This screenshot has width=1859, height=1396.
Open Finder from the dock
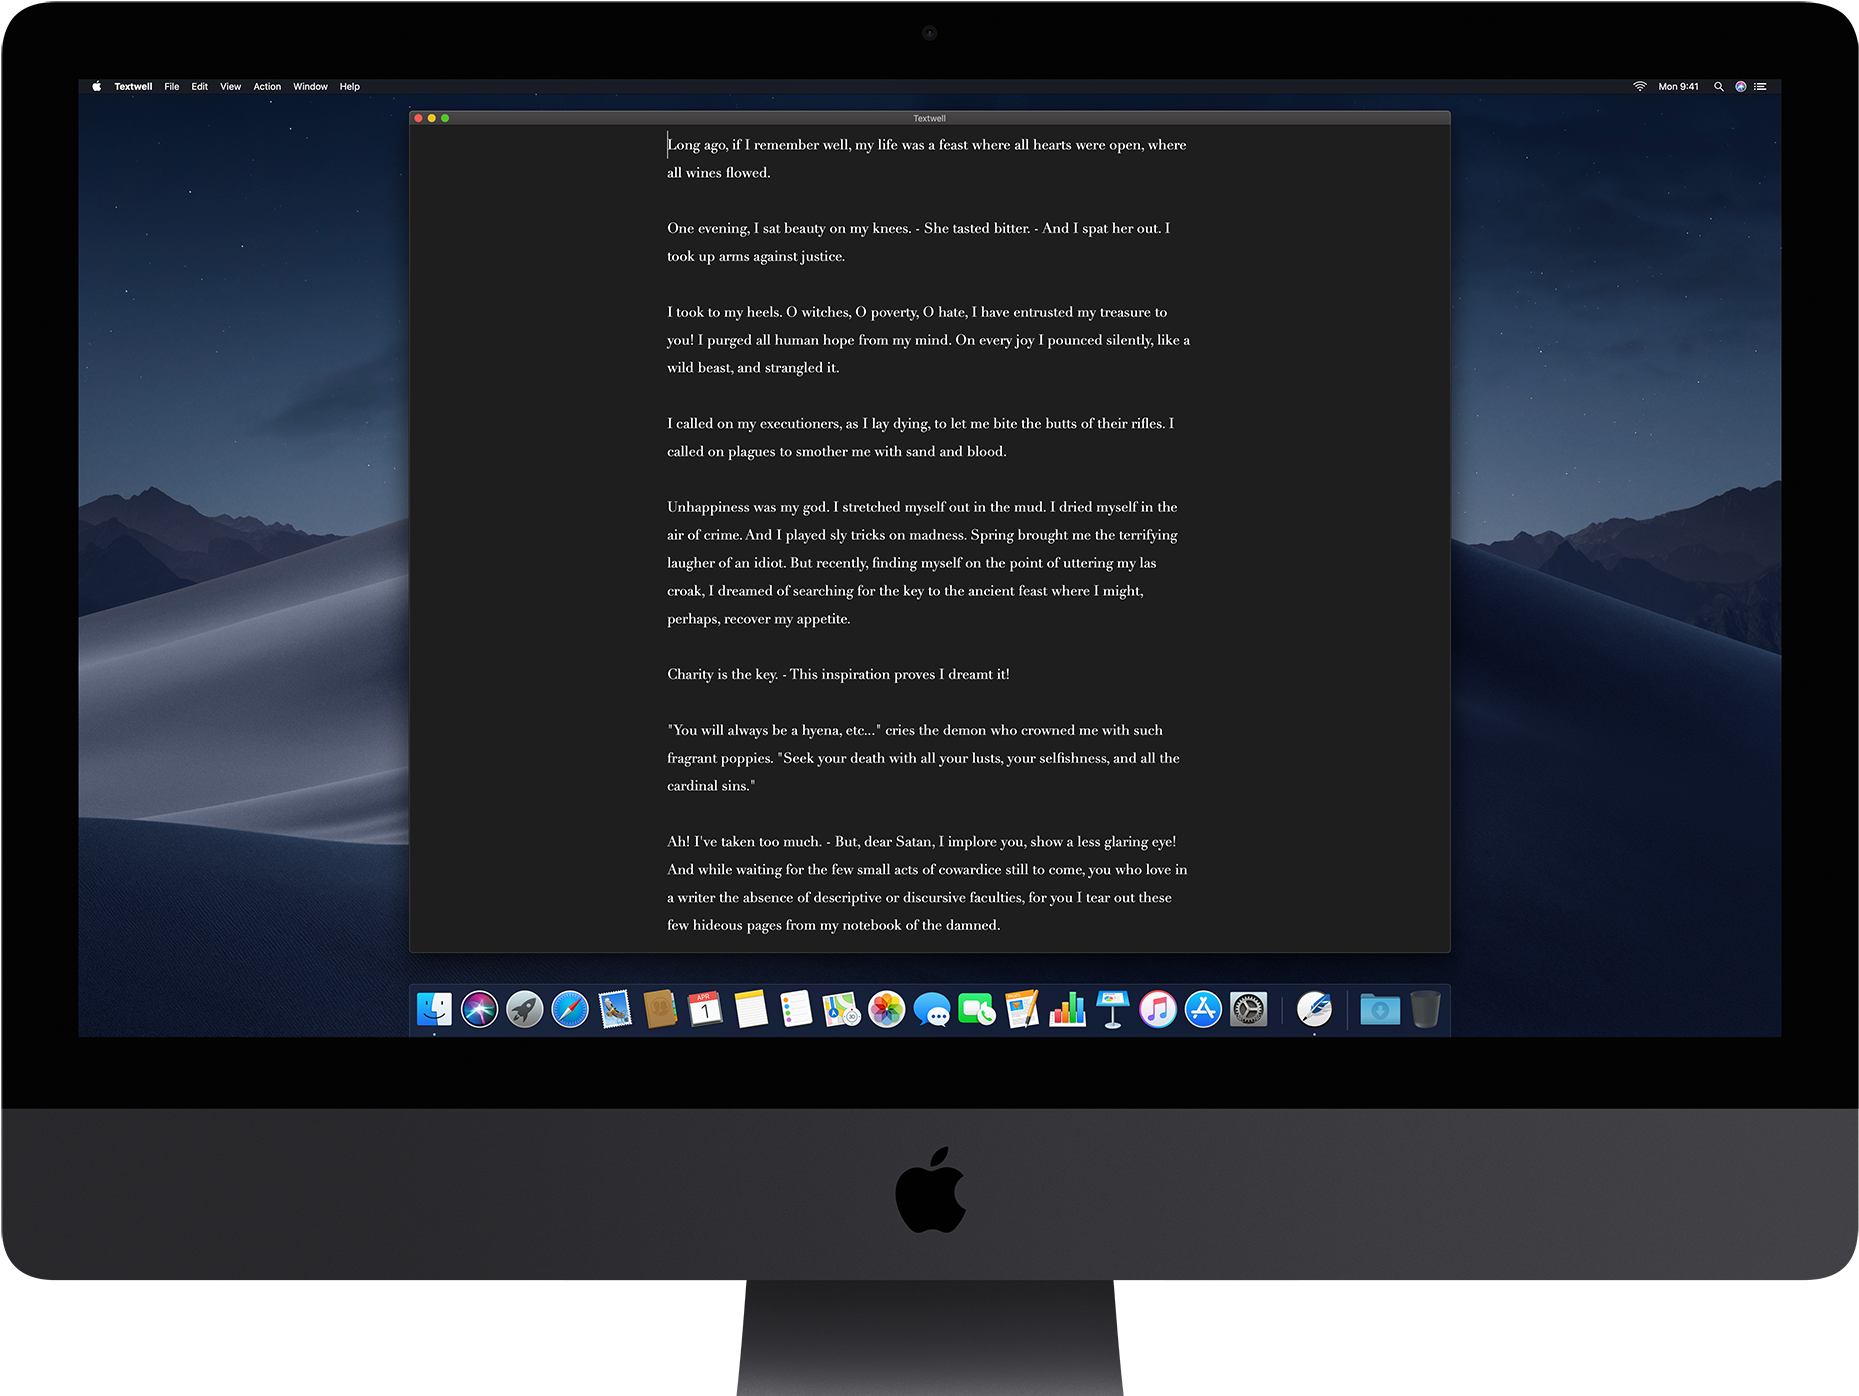pyautogui.click(x=434, y=1009)
